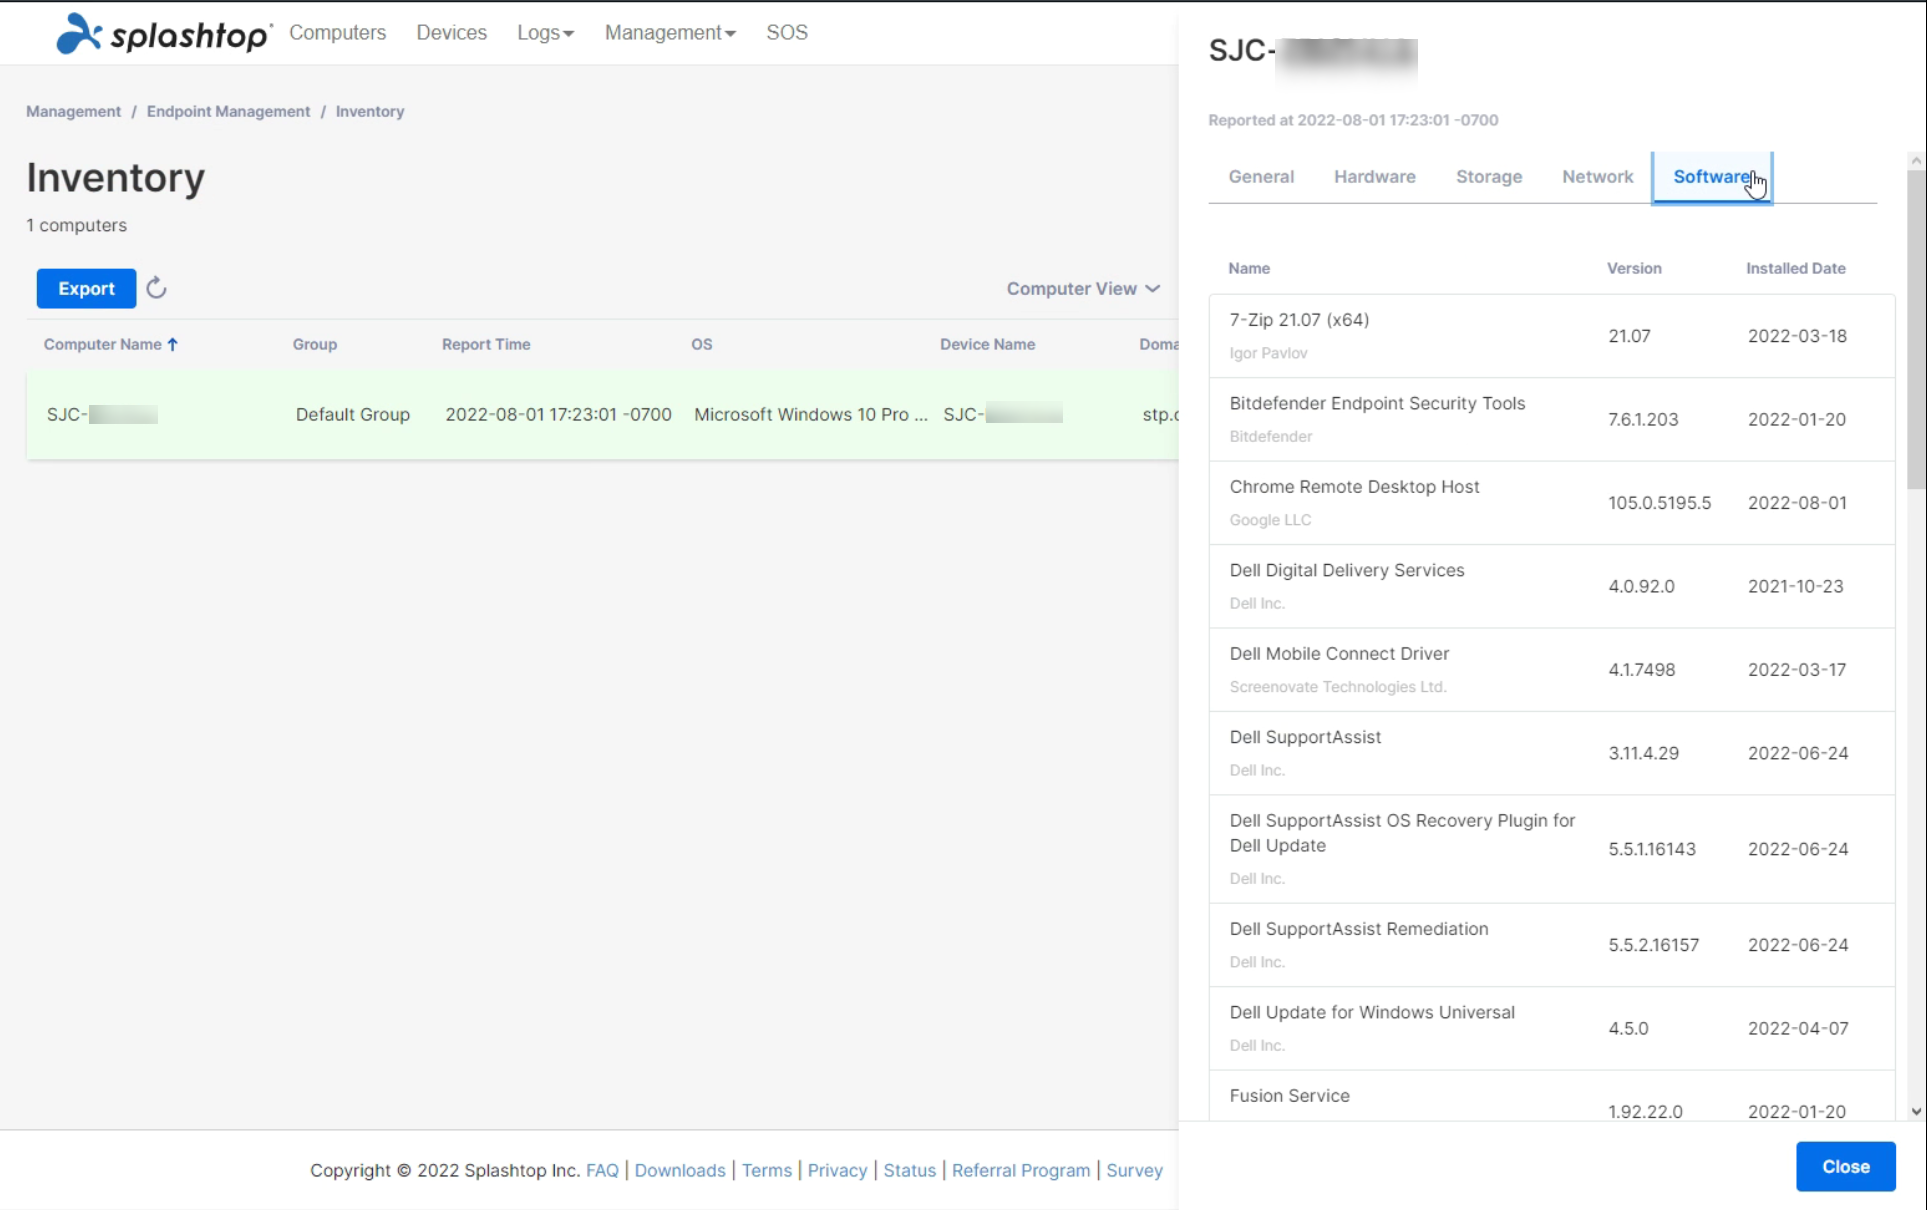
Task: Open Management breadcrumb link
Action: [x=73, y=111]
